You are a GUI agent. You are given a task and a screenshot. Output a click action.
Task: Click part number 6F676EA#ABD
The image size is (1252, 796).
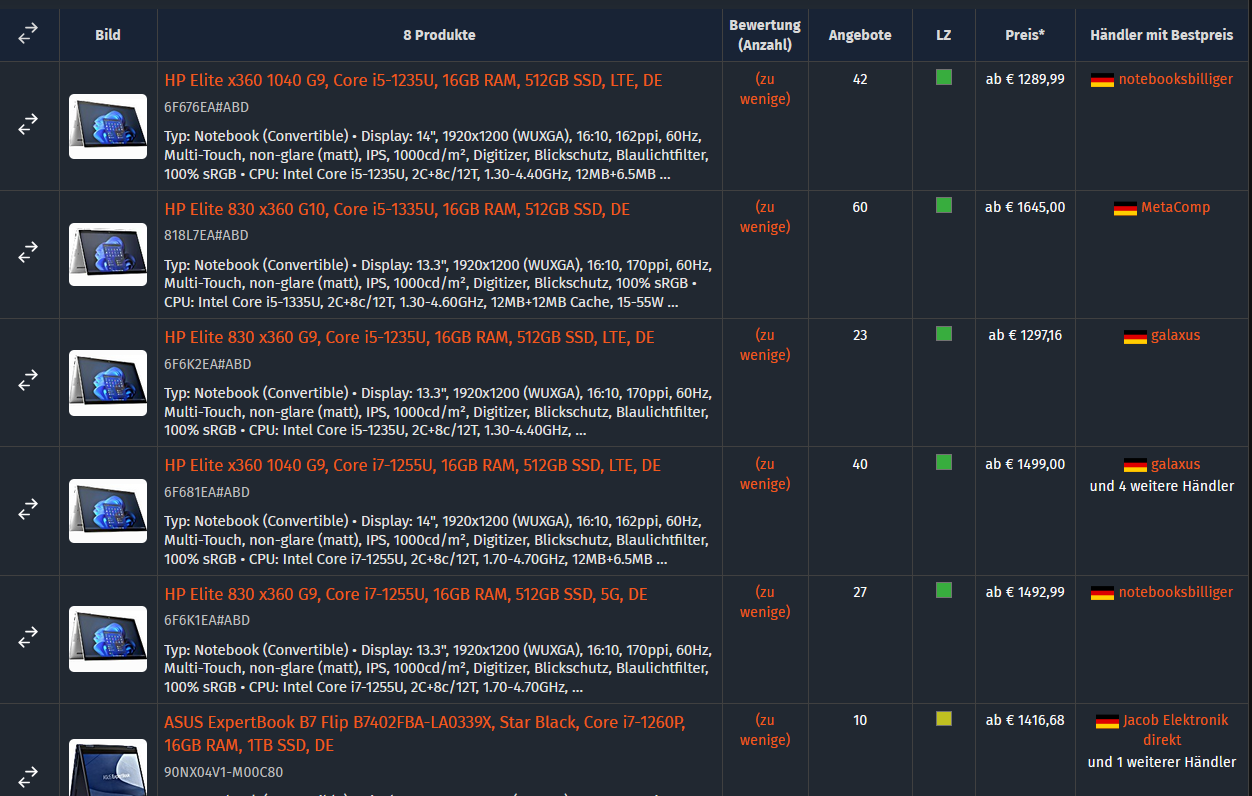point(207,107)
